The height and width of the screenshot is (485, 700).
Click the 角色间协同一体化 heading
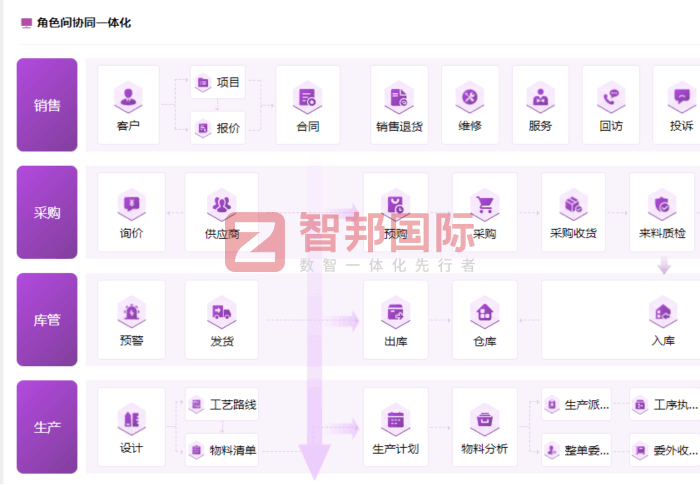(84, 22)
